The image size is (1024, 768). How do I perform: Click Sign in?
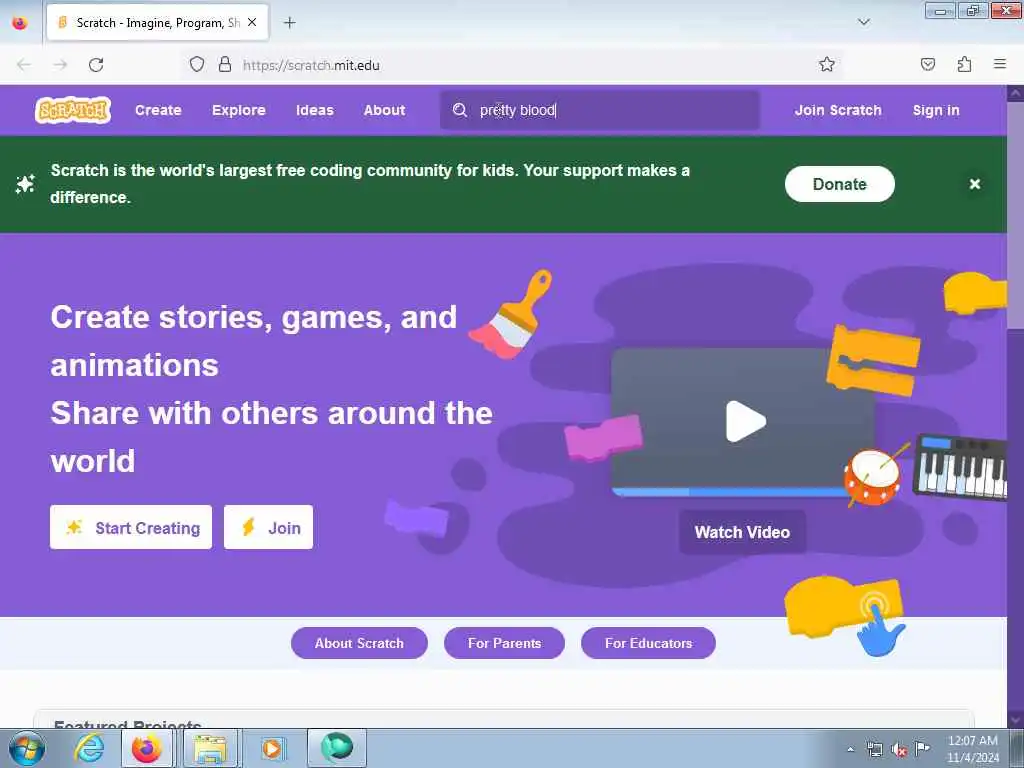pos(936,110)
